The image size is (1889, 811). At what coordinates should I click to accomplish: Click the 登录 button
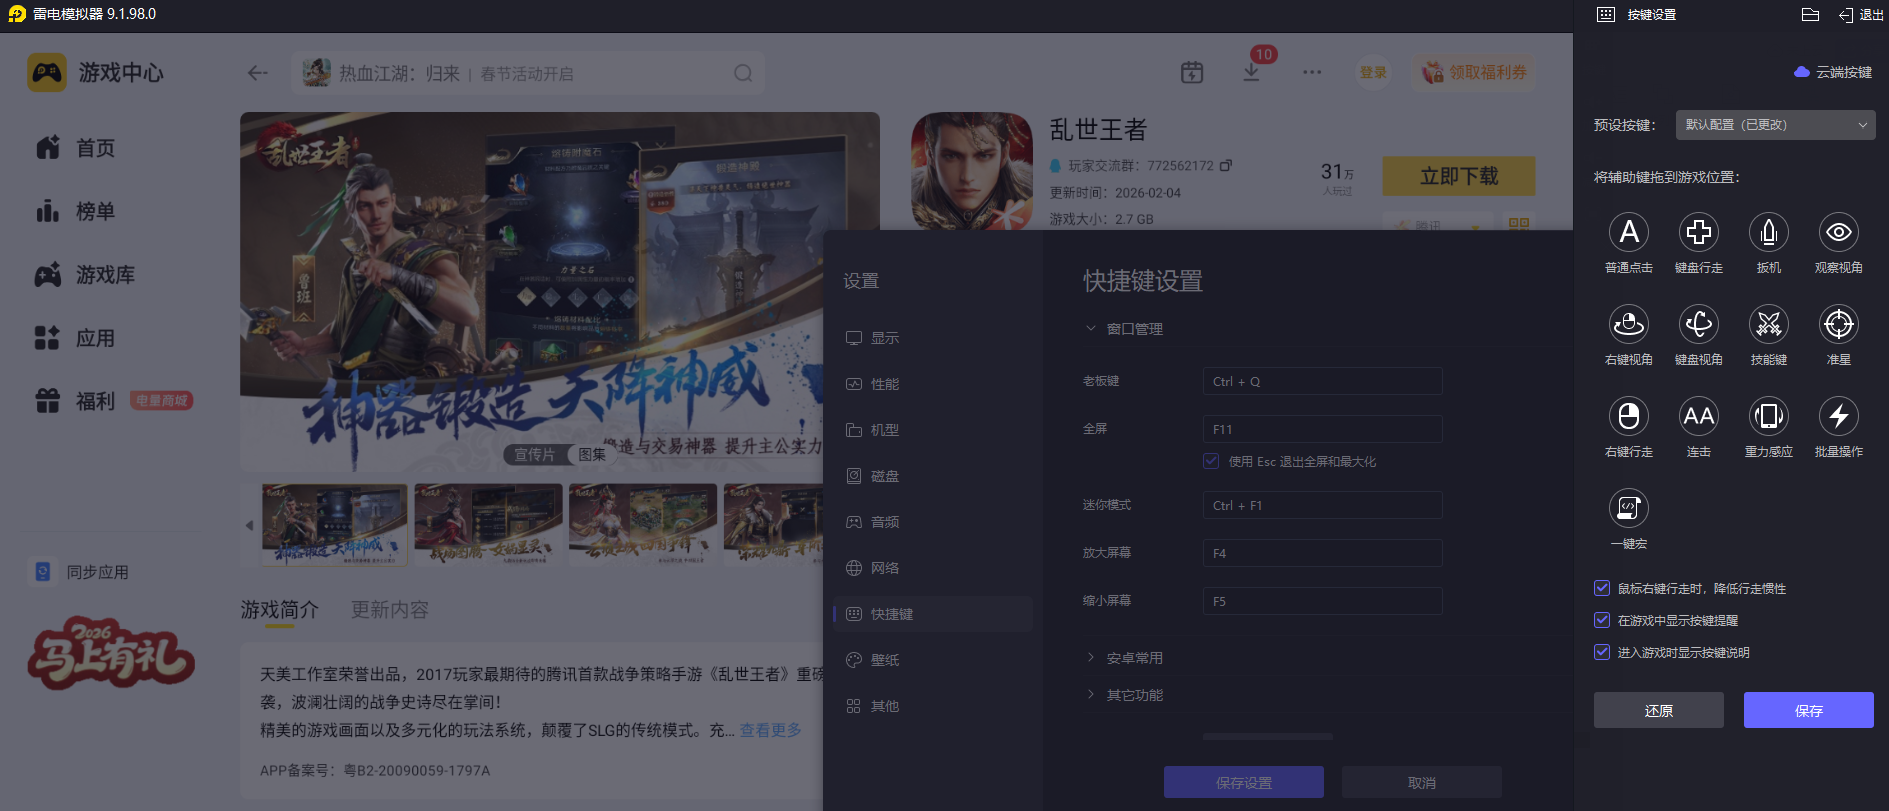[x=1373, y=72]
